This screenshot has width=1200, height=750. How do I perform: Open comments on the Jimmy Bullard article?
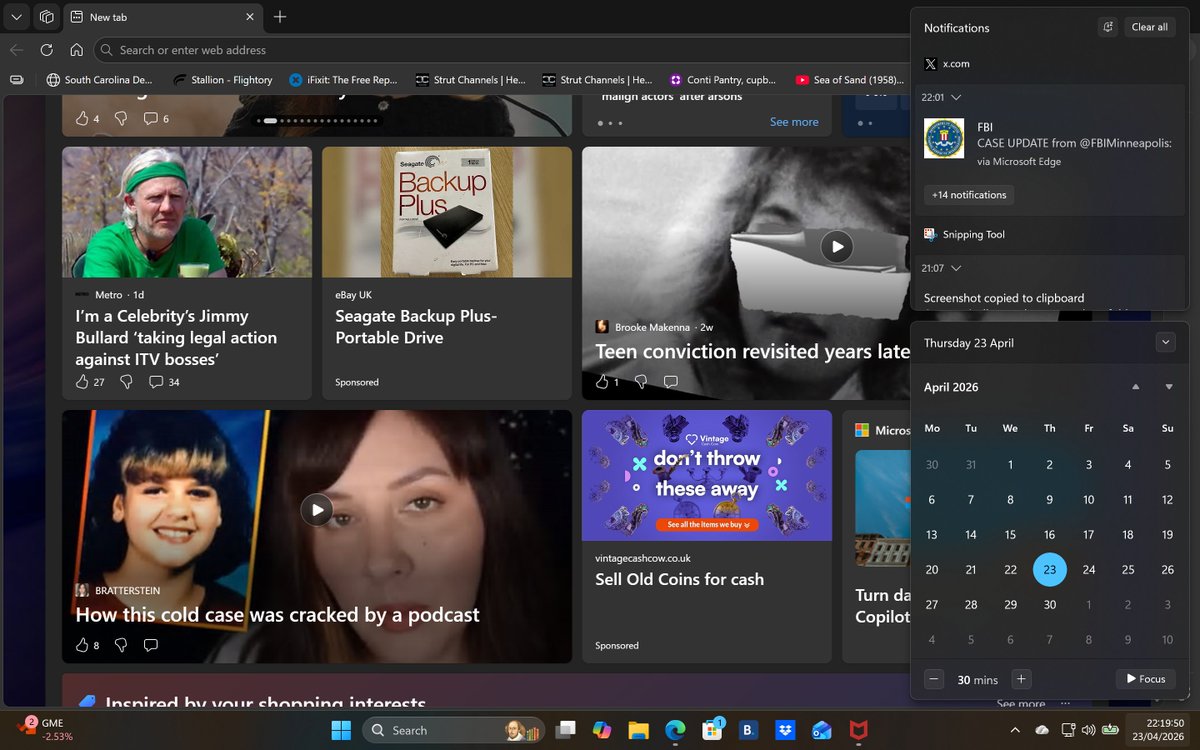pyautogui.click(x=165, y=382)
